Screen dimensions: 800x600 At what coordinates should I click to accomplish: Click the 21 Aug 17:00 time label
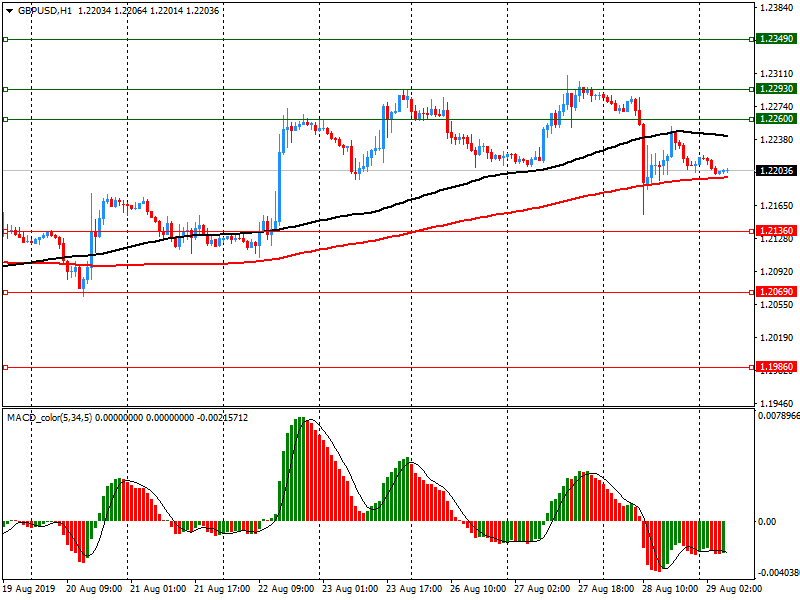[222, 589]
